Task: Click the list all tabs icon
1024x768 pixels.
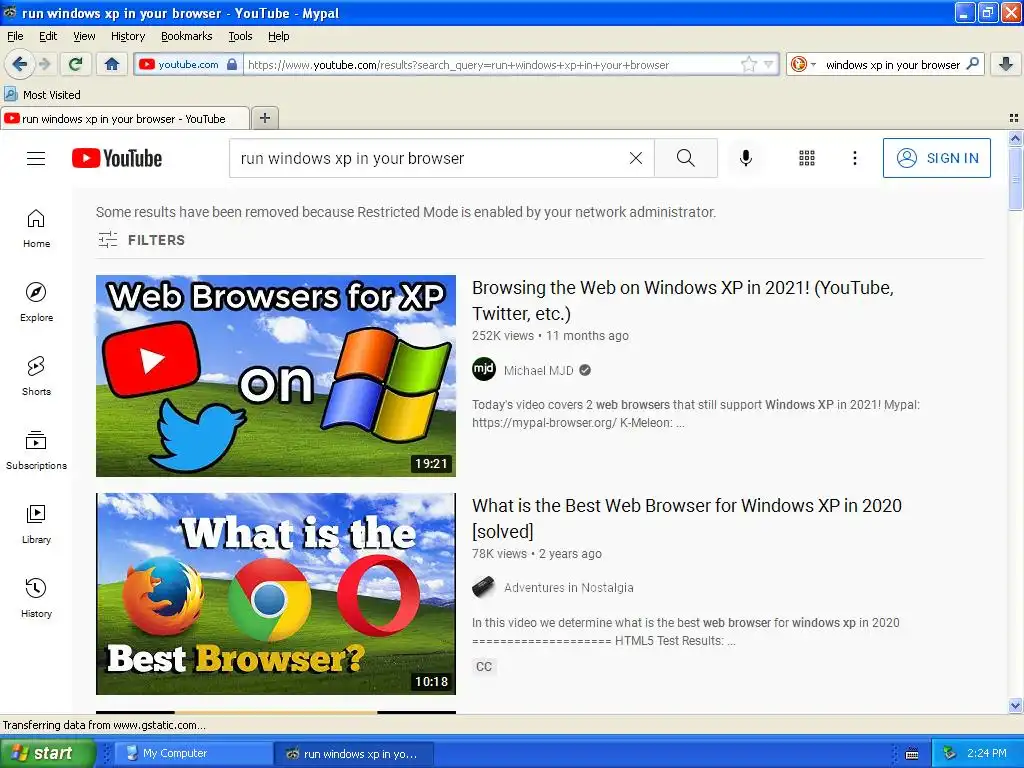Action: tap(1014, 118)
